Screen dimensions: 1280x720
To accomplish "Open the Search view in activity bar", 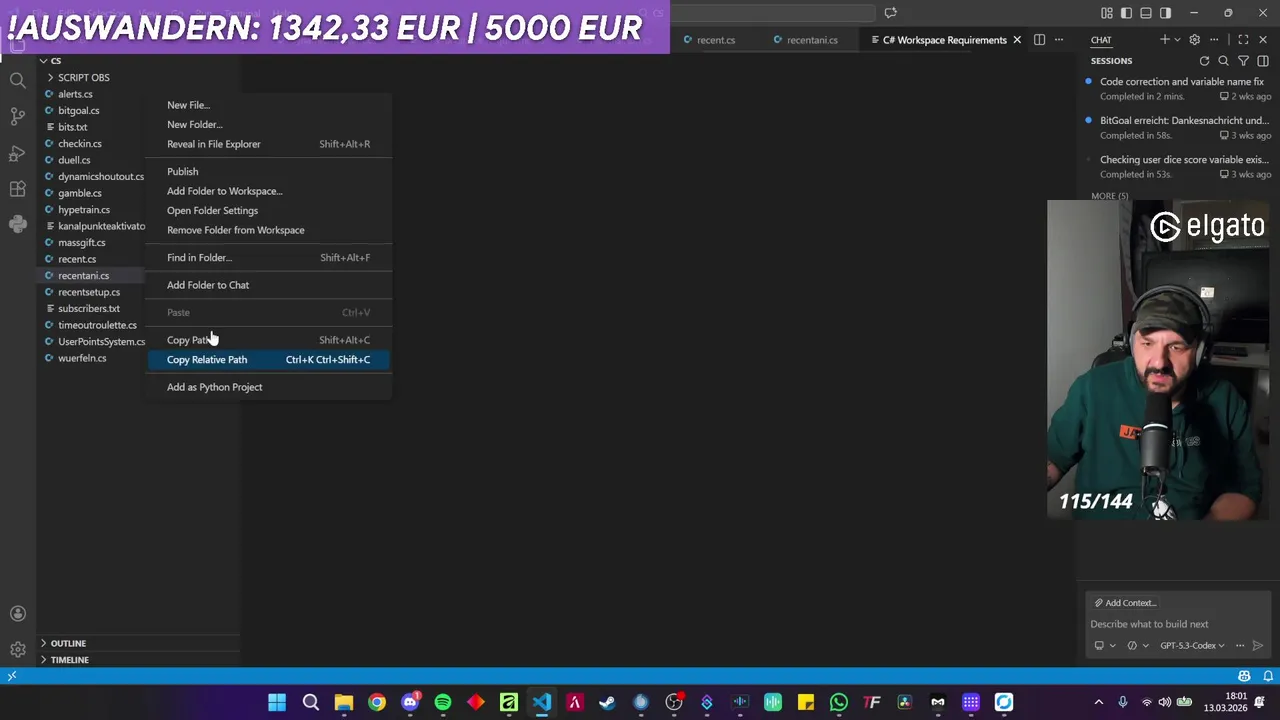I will (x=17, y=80).
